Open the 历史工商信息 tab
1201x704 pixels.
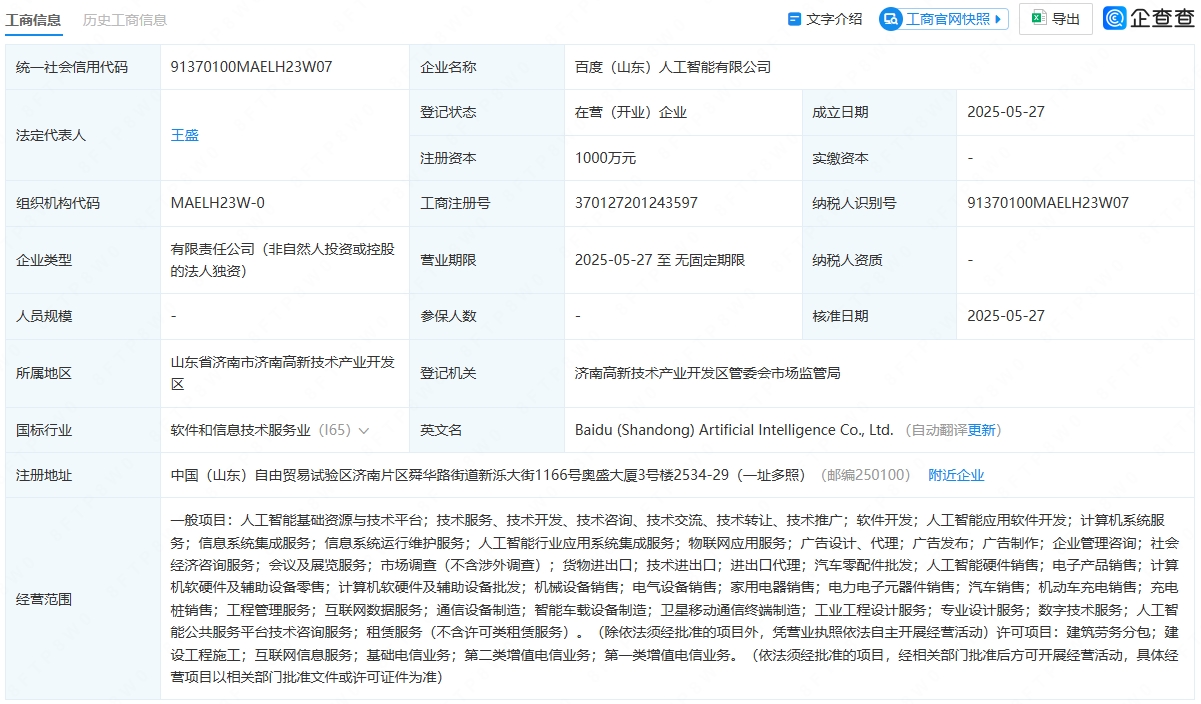(x=125, y=19)
